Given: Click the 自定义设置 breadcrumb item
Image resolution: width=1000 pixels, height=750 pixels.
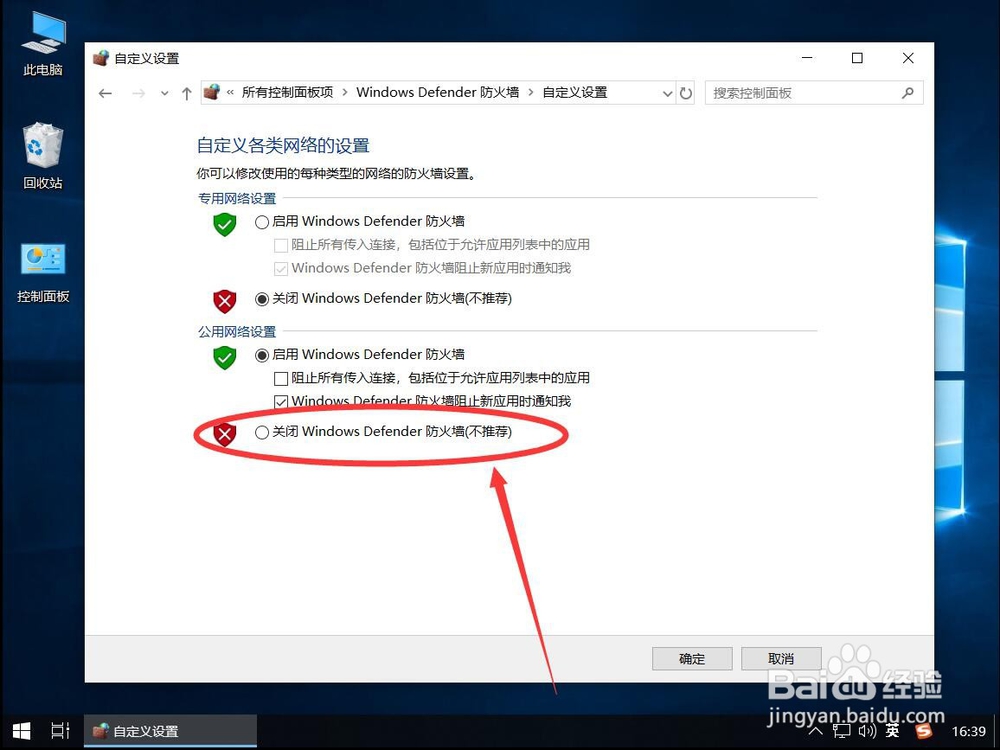Looking at the screenshot, I should coord(575,92).
